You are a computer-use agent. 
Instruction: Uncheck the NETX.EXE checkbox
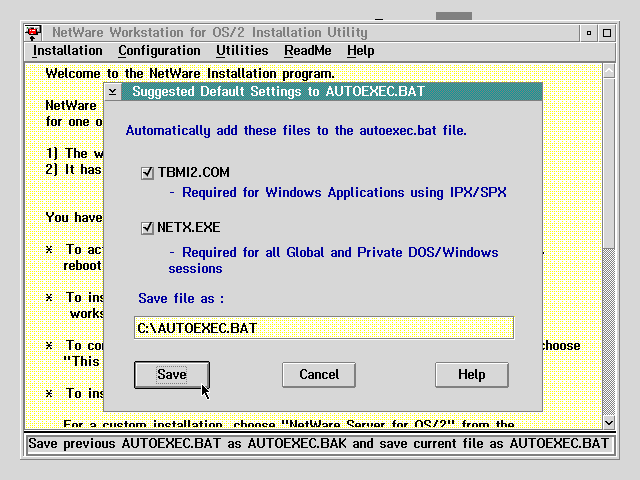(x=147, y=228)
